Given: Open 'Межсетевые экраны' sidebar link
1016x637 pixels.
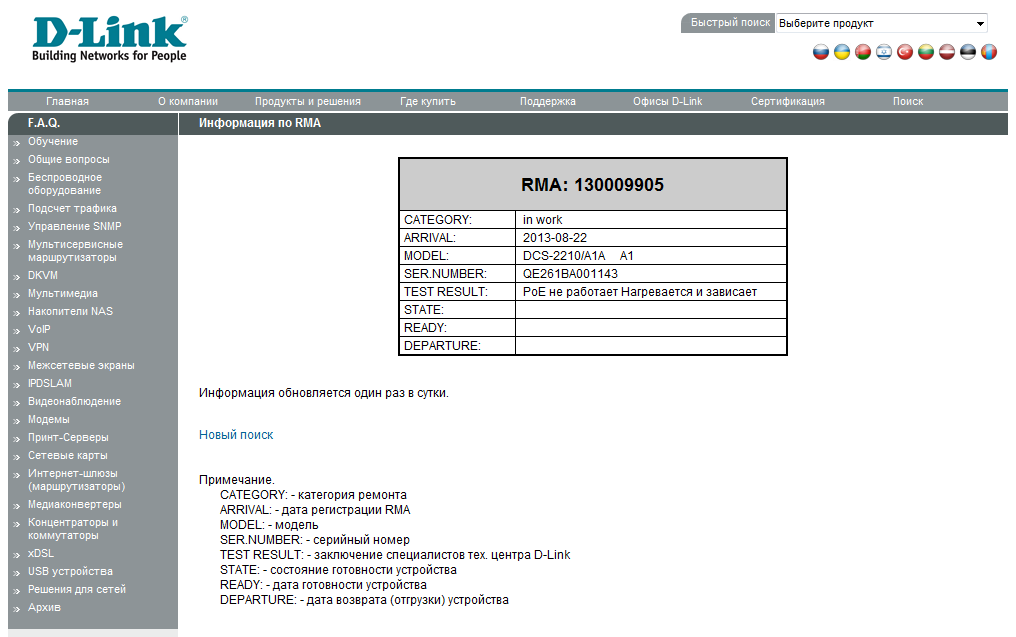Looking at the screenshot, I should pos(81,365).
